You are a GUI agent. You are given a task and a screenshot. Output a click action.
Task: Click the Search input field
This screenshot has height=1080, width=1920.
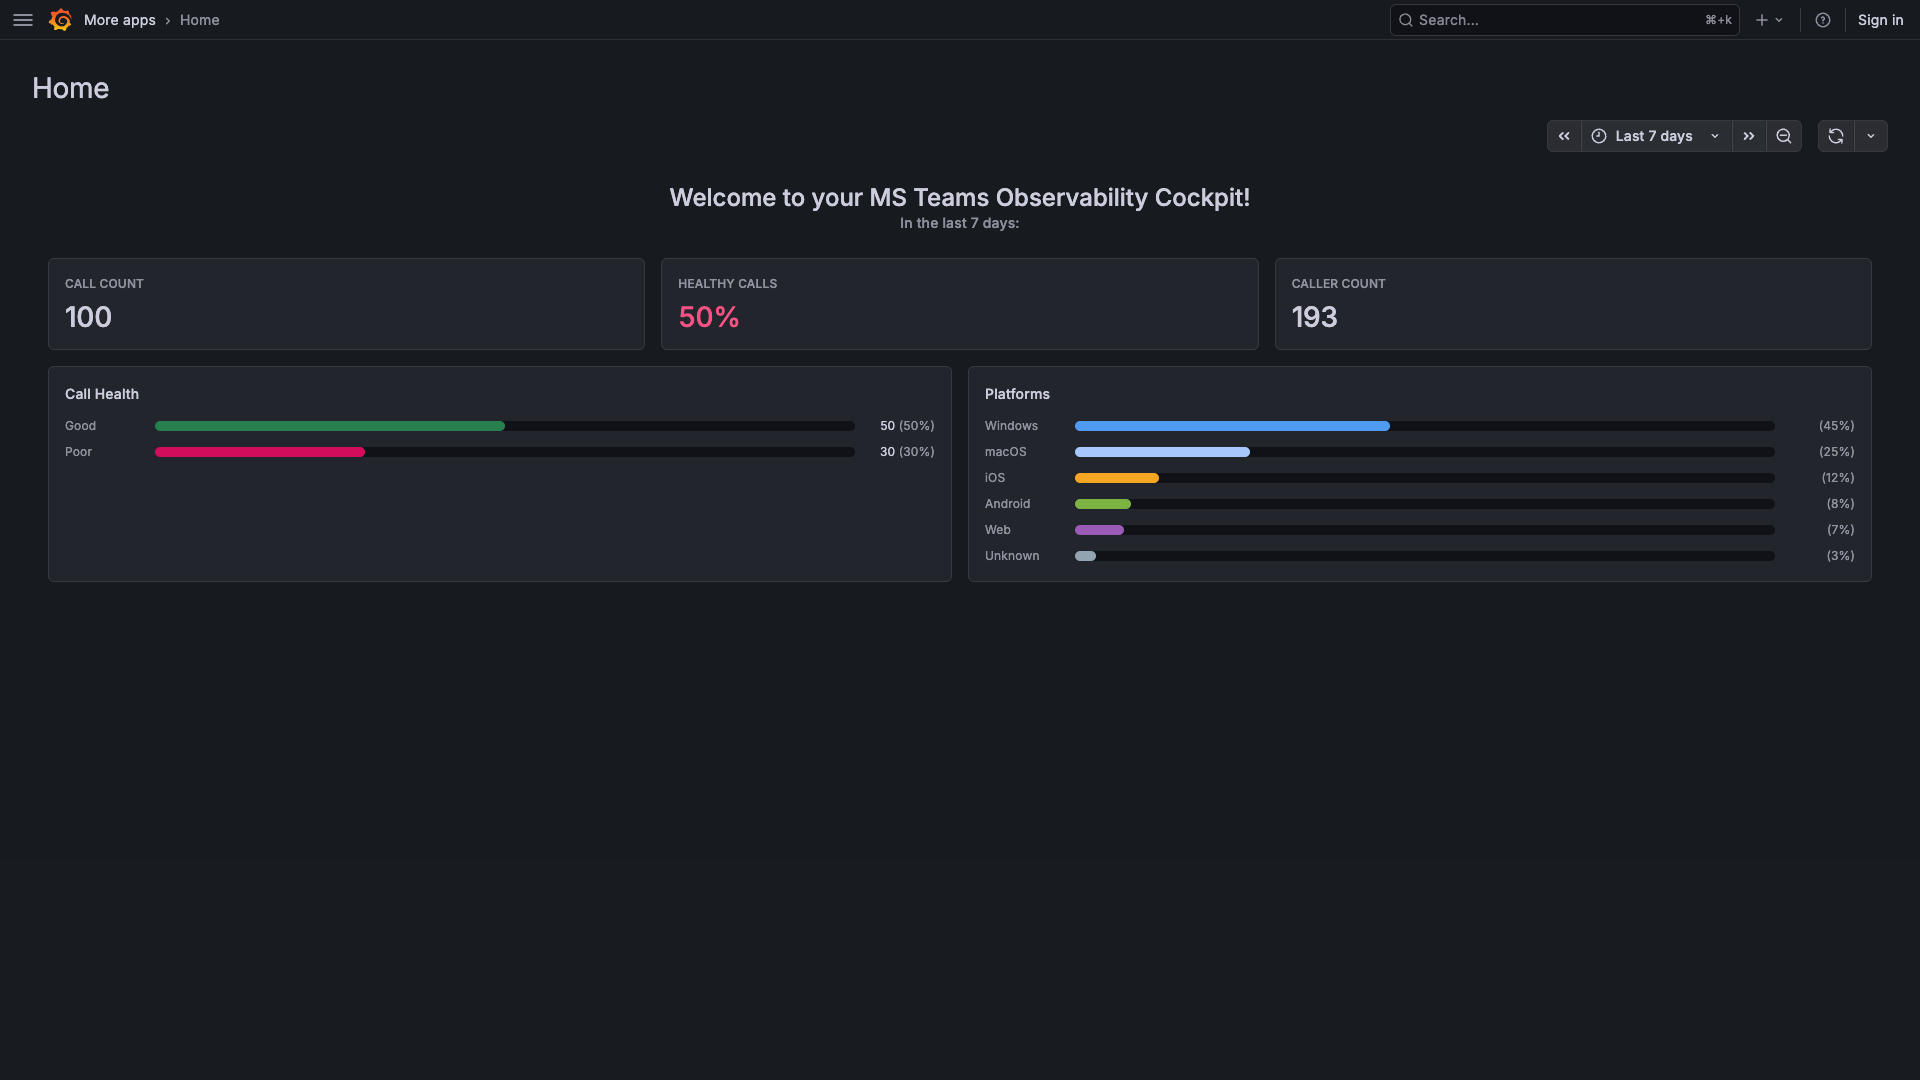click(1555, 20)
